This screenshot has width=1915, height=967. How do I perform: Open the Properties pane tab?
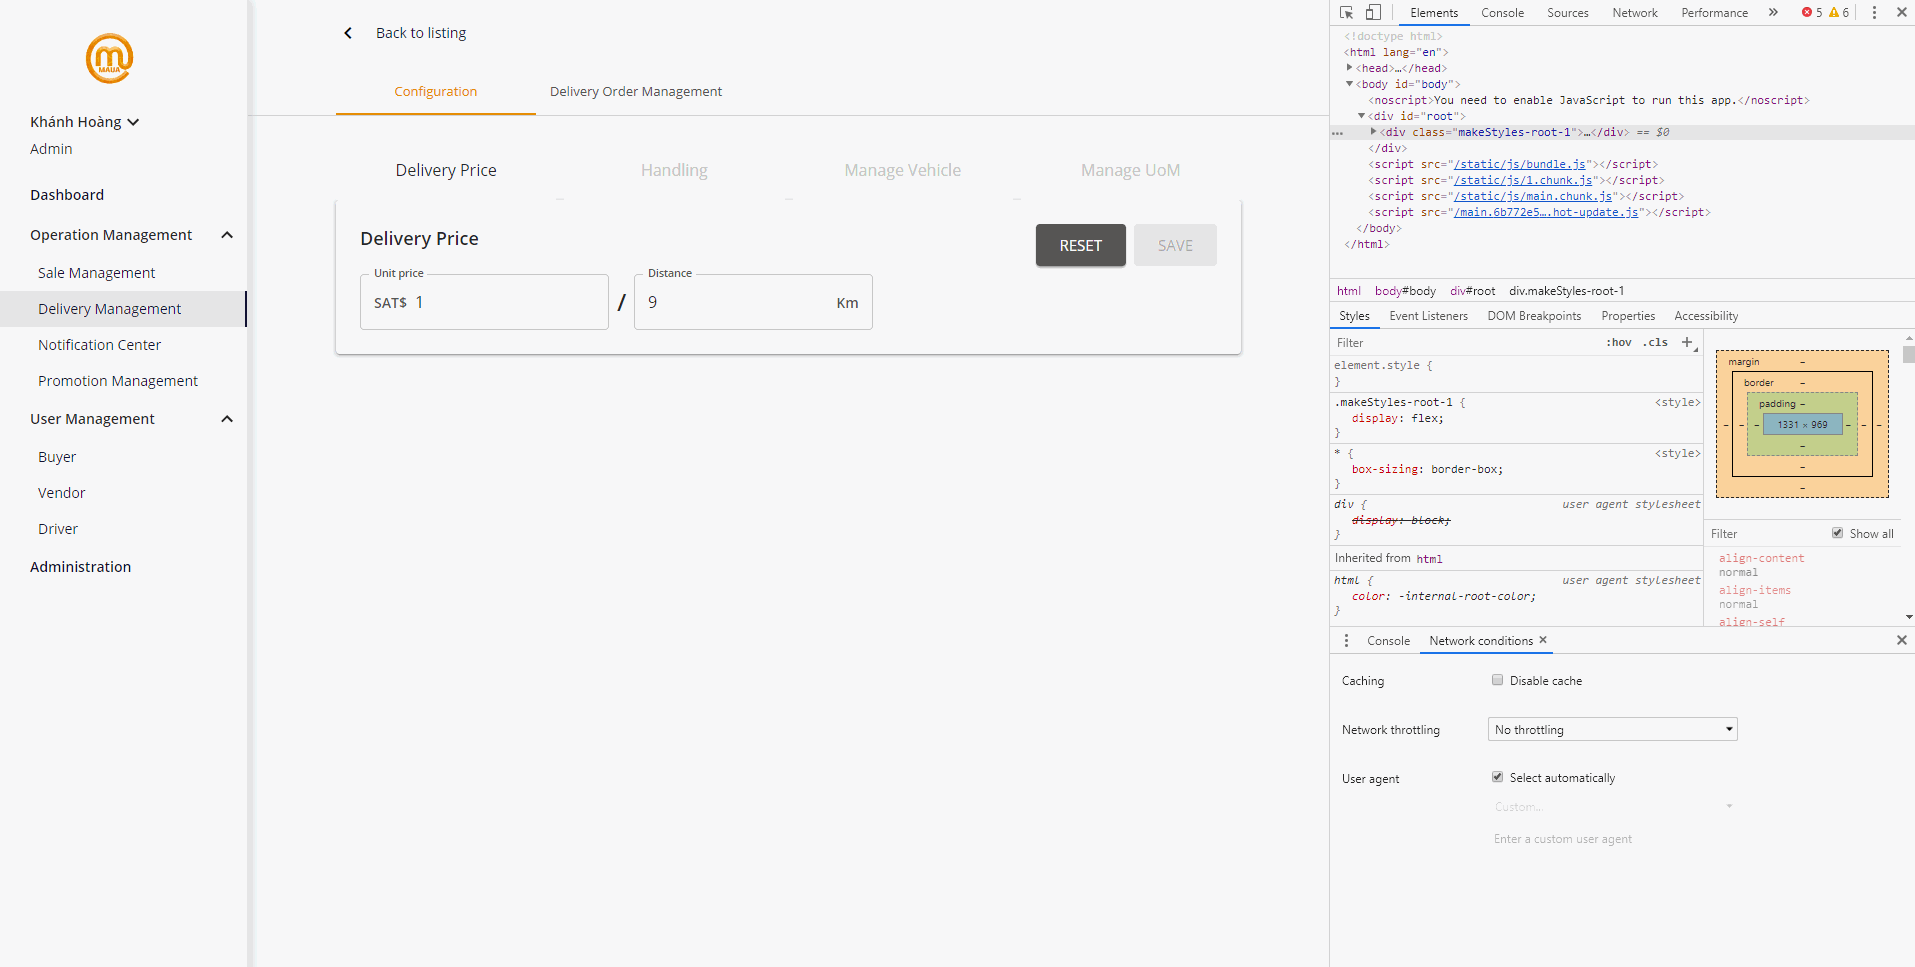(1629, 316)
